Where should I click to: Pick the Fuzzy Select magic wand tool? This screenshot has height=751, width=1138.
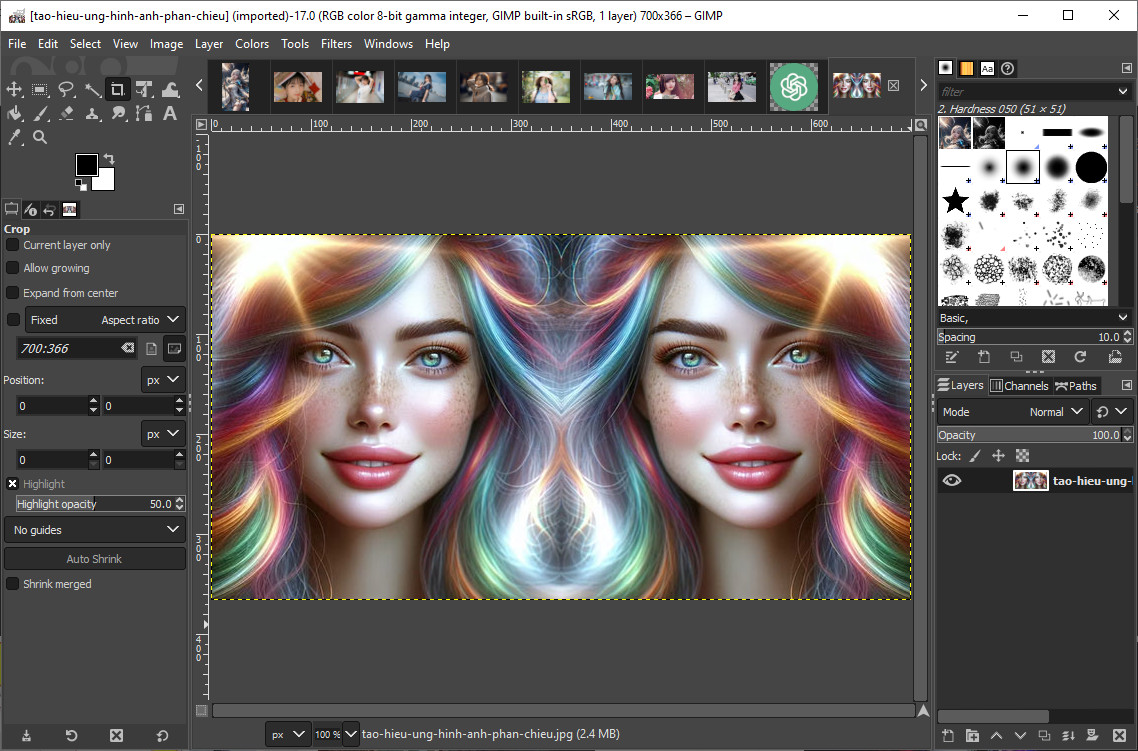[92, 89]
